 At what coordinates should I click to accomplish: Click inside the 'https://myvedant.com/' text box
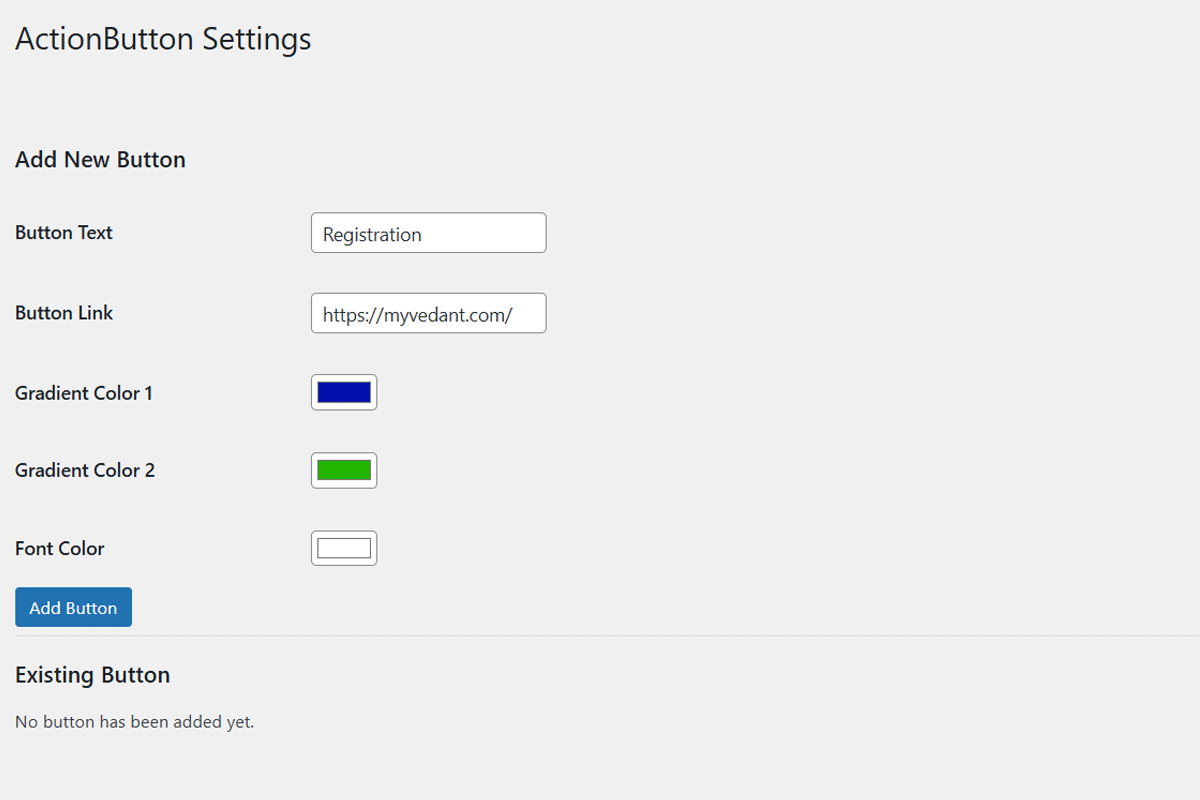point(428,313)
